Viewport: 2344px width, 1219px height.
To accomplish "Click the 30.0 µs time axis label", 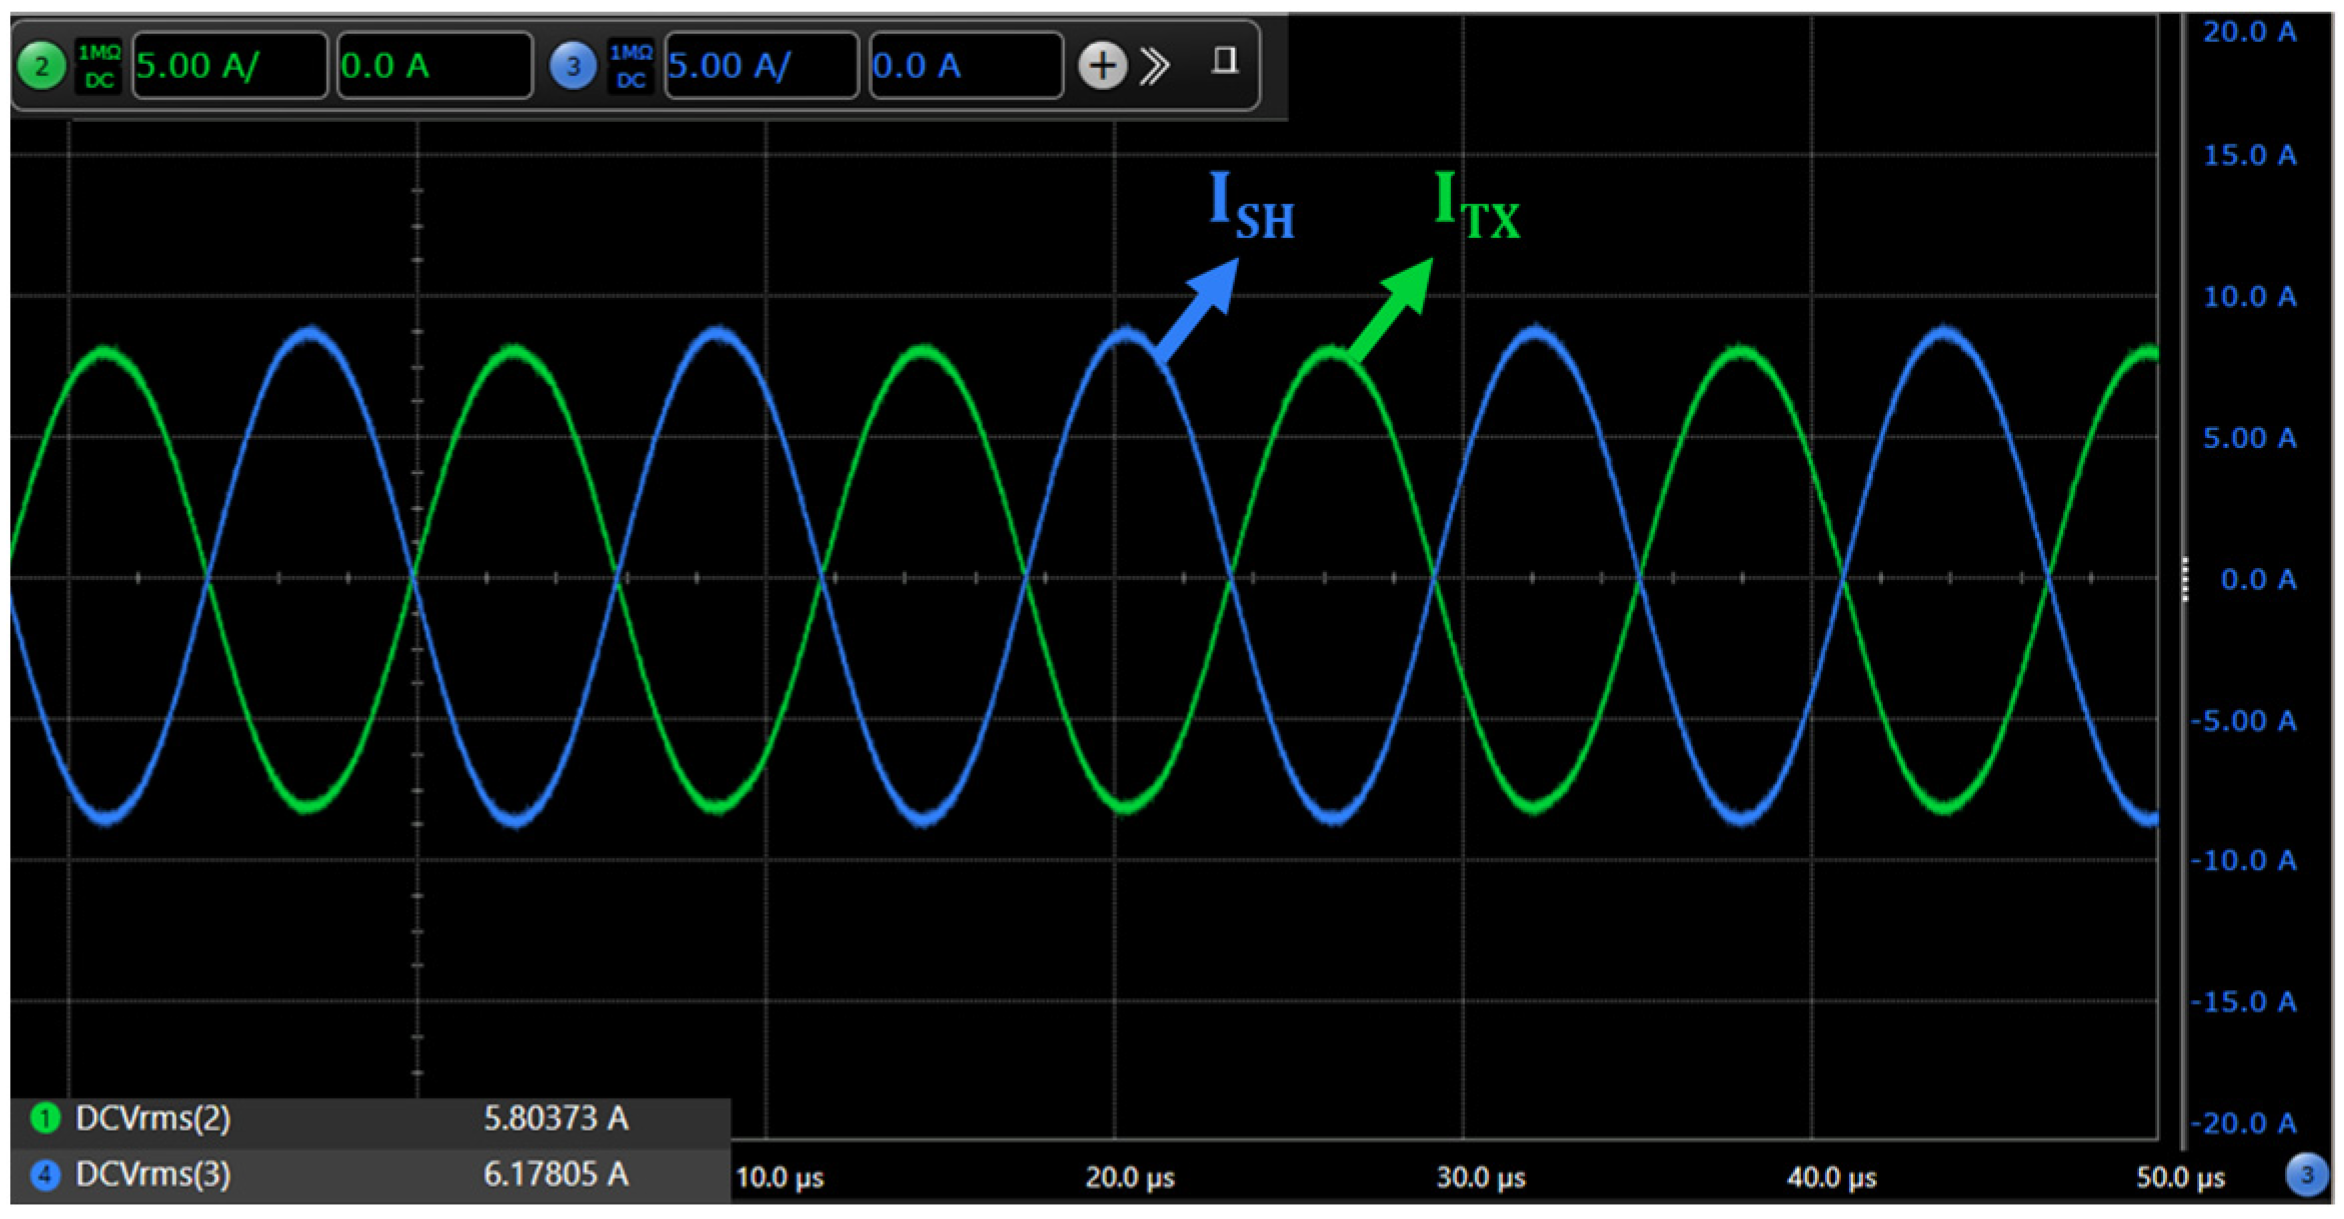I will click(1480, 1178).
